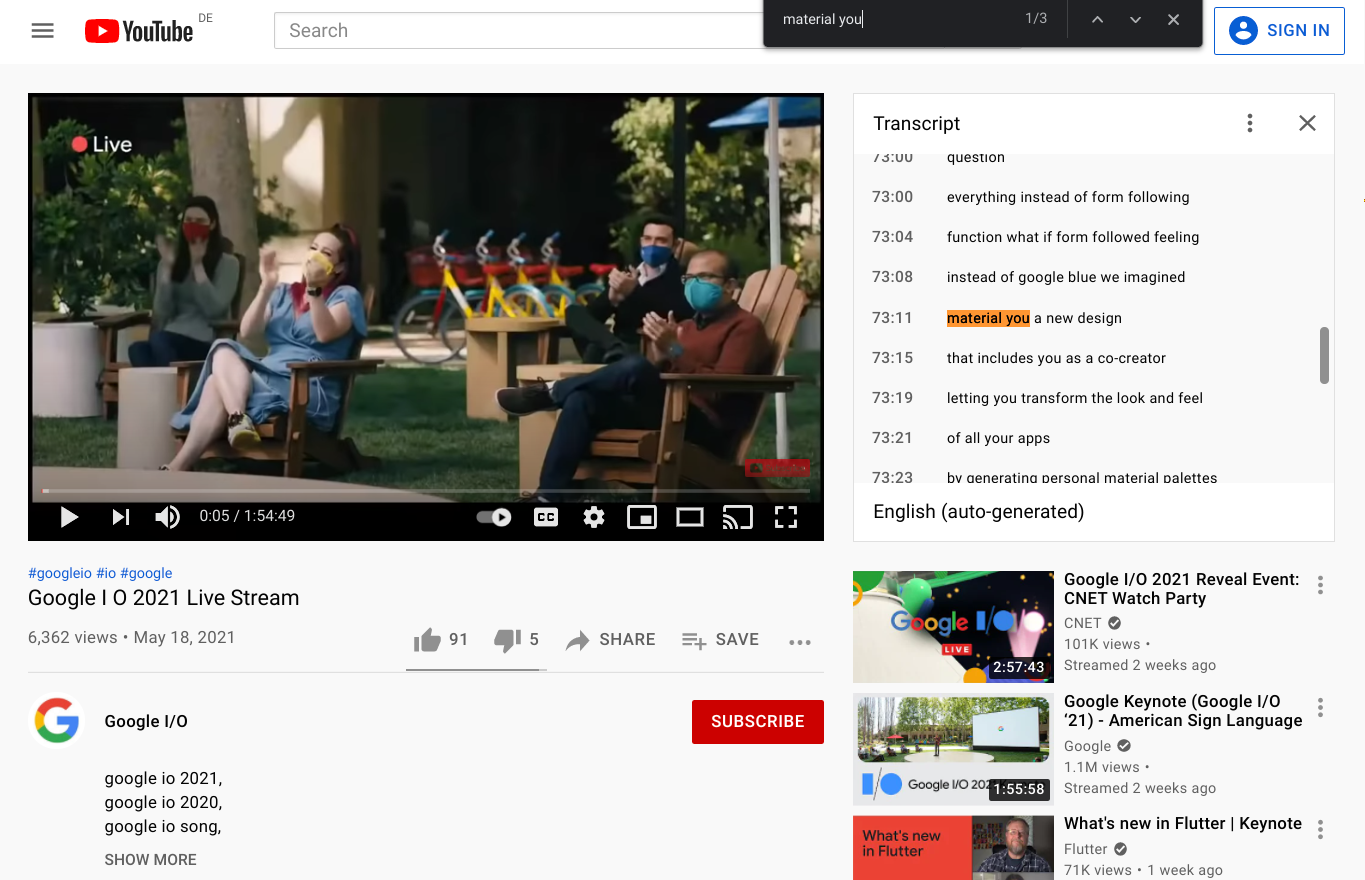Like the video
Viewport: 1365px width, 880px height.
pyautogui.click(x=427, y=639)
